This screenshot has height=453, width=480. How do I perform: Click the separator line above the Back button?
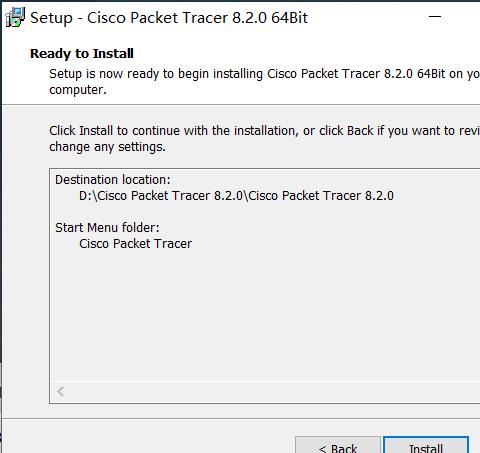(241, 418)
